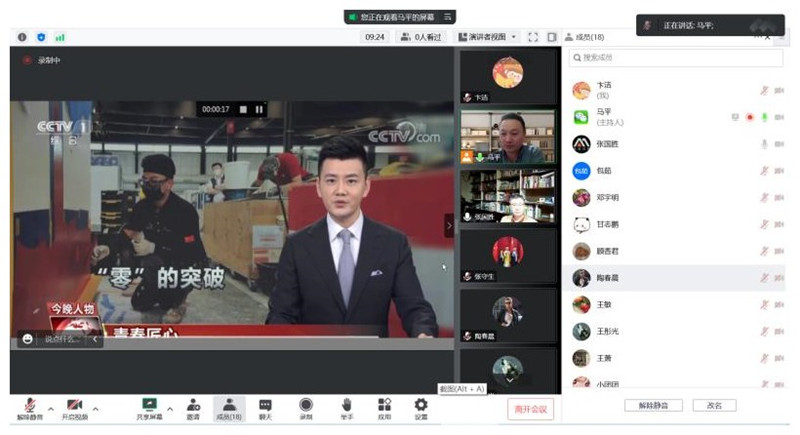Image resolution: width=800 pixels, height=435 pixels.
Task: Click the down chevron at the bottom of the video strip
Action: point(509,380)
